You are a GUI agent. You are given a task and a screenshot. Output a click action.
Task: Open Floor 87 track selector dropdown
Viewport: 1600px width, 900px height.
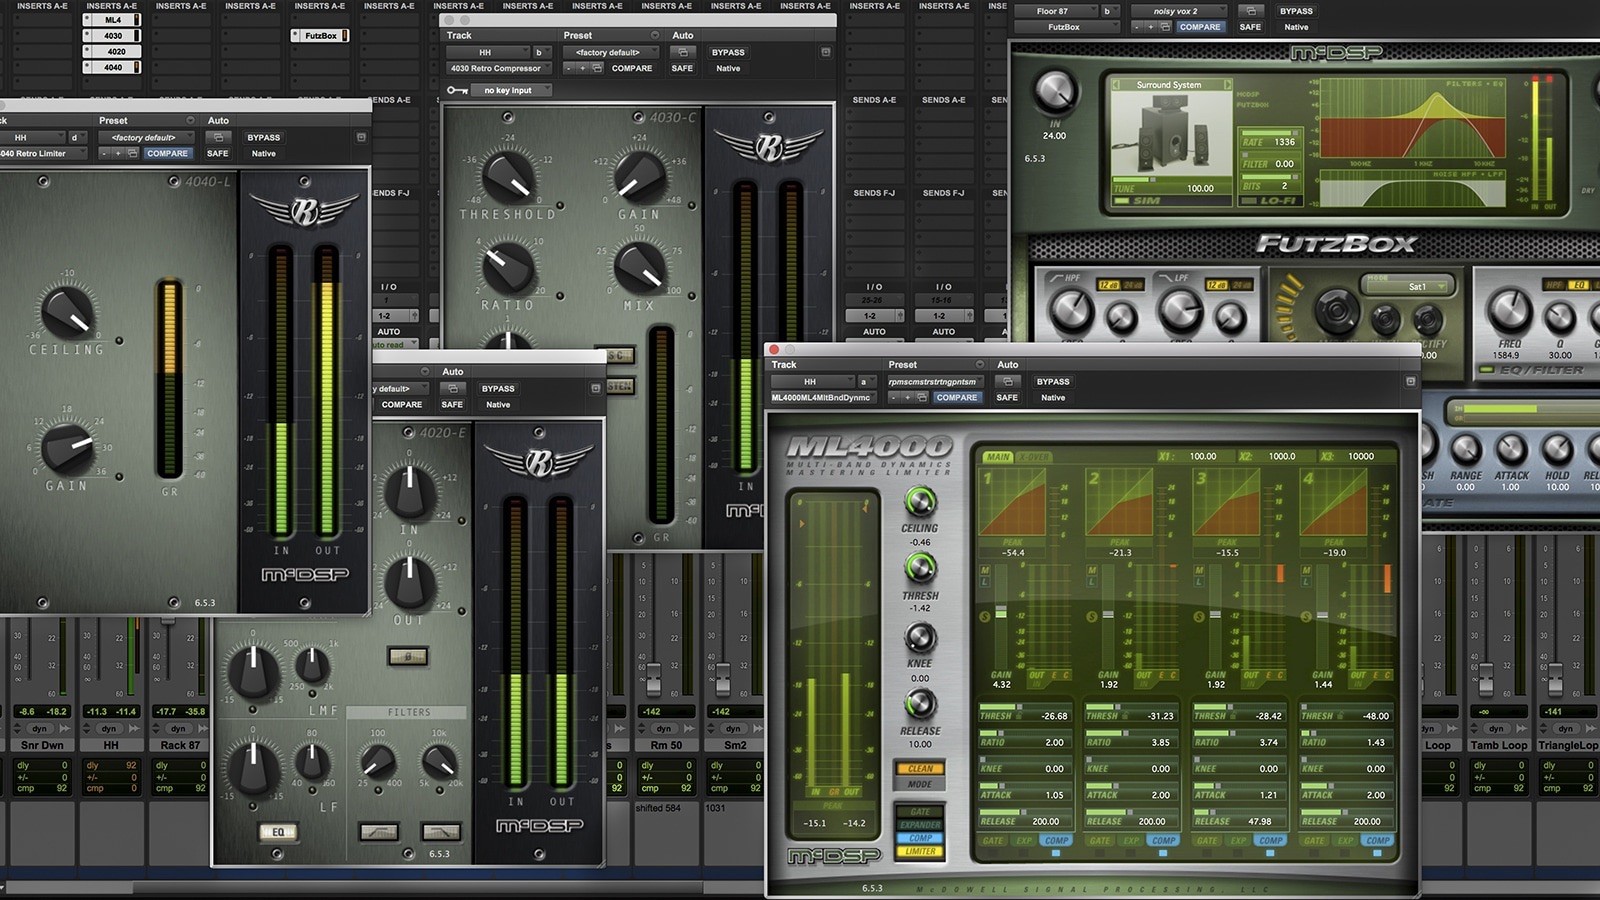[x=1054, y=11]
